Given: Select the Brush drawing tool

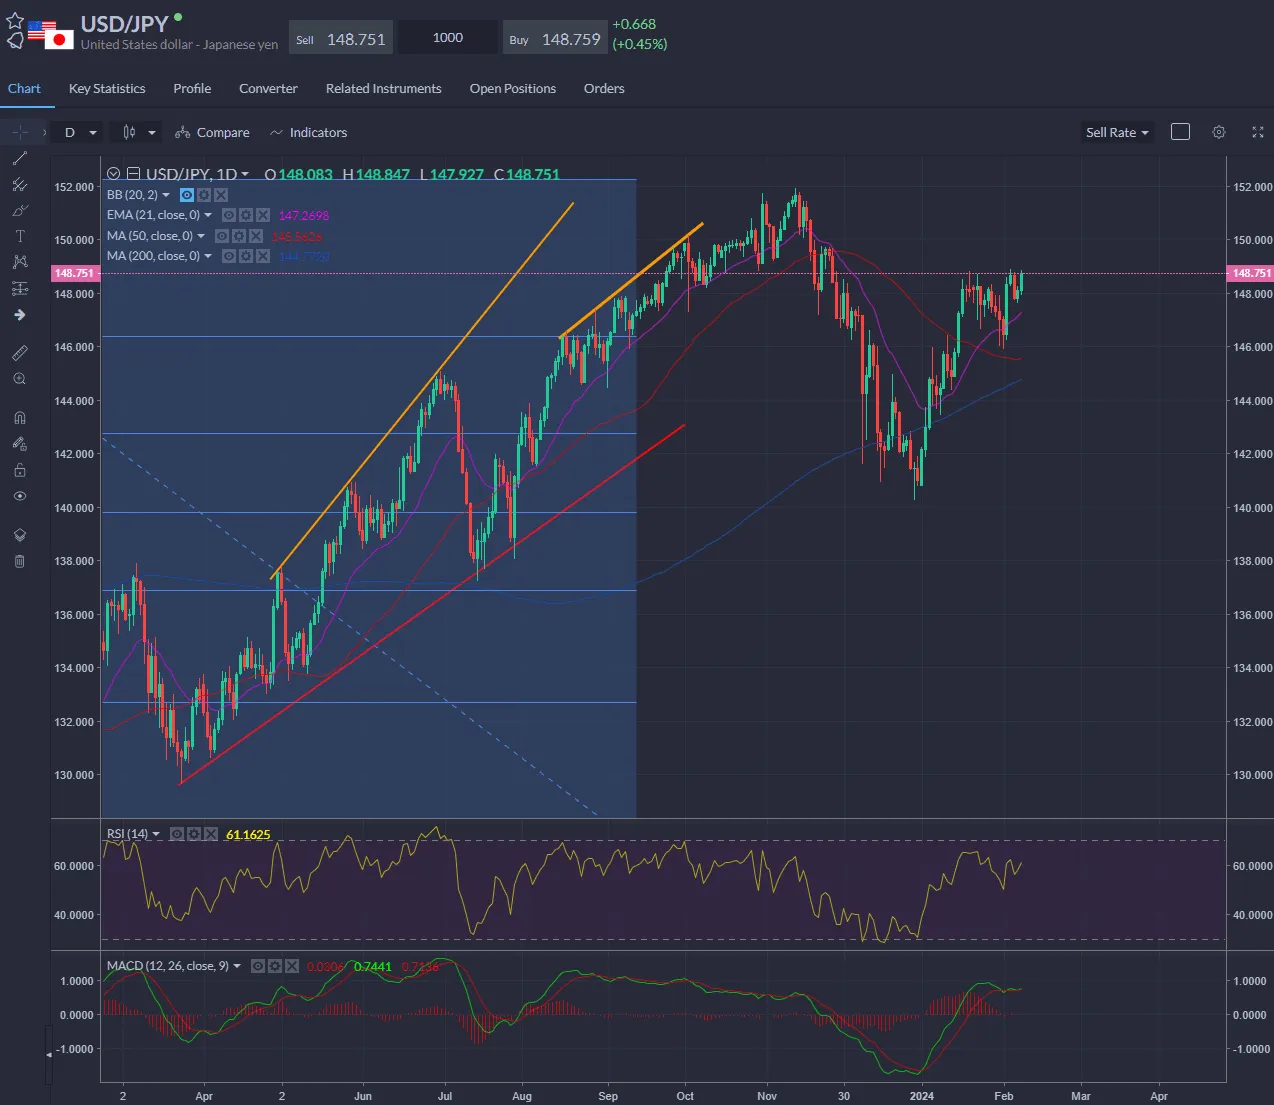Looking at the screenshot, I should [19, 211].
